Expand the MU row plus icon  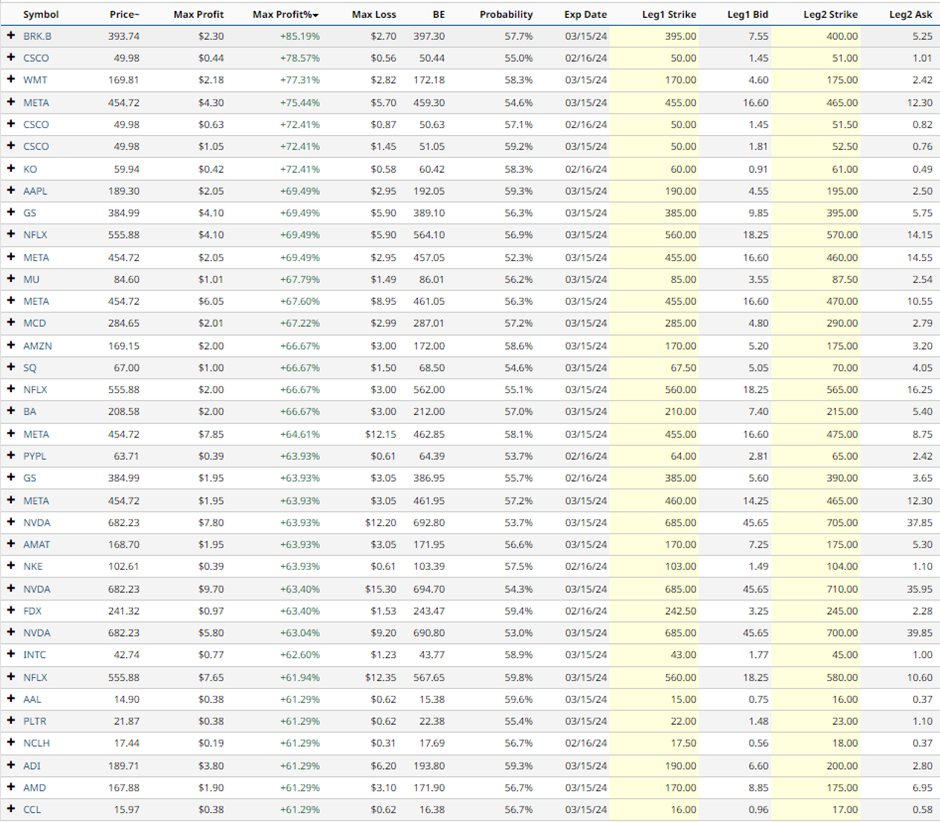[x=11, y=279]
